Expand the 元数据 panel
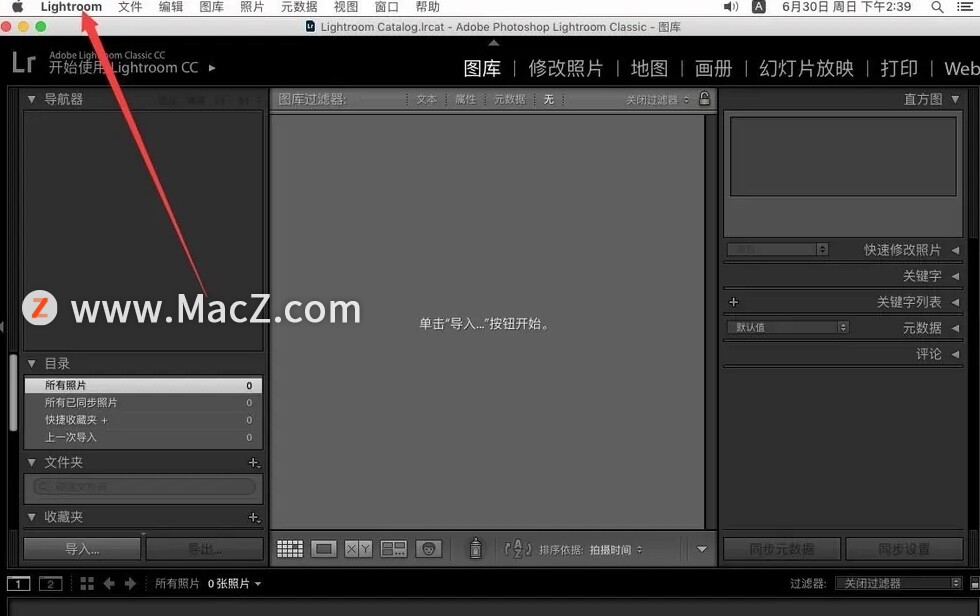Screen dimensions: 980x616 [x=955, y=327]
